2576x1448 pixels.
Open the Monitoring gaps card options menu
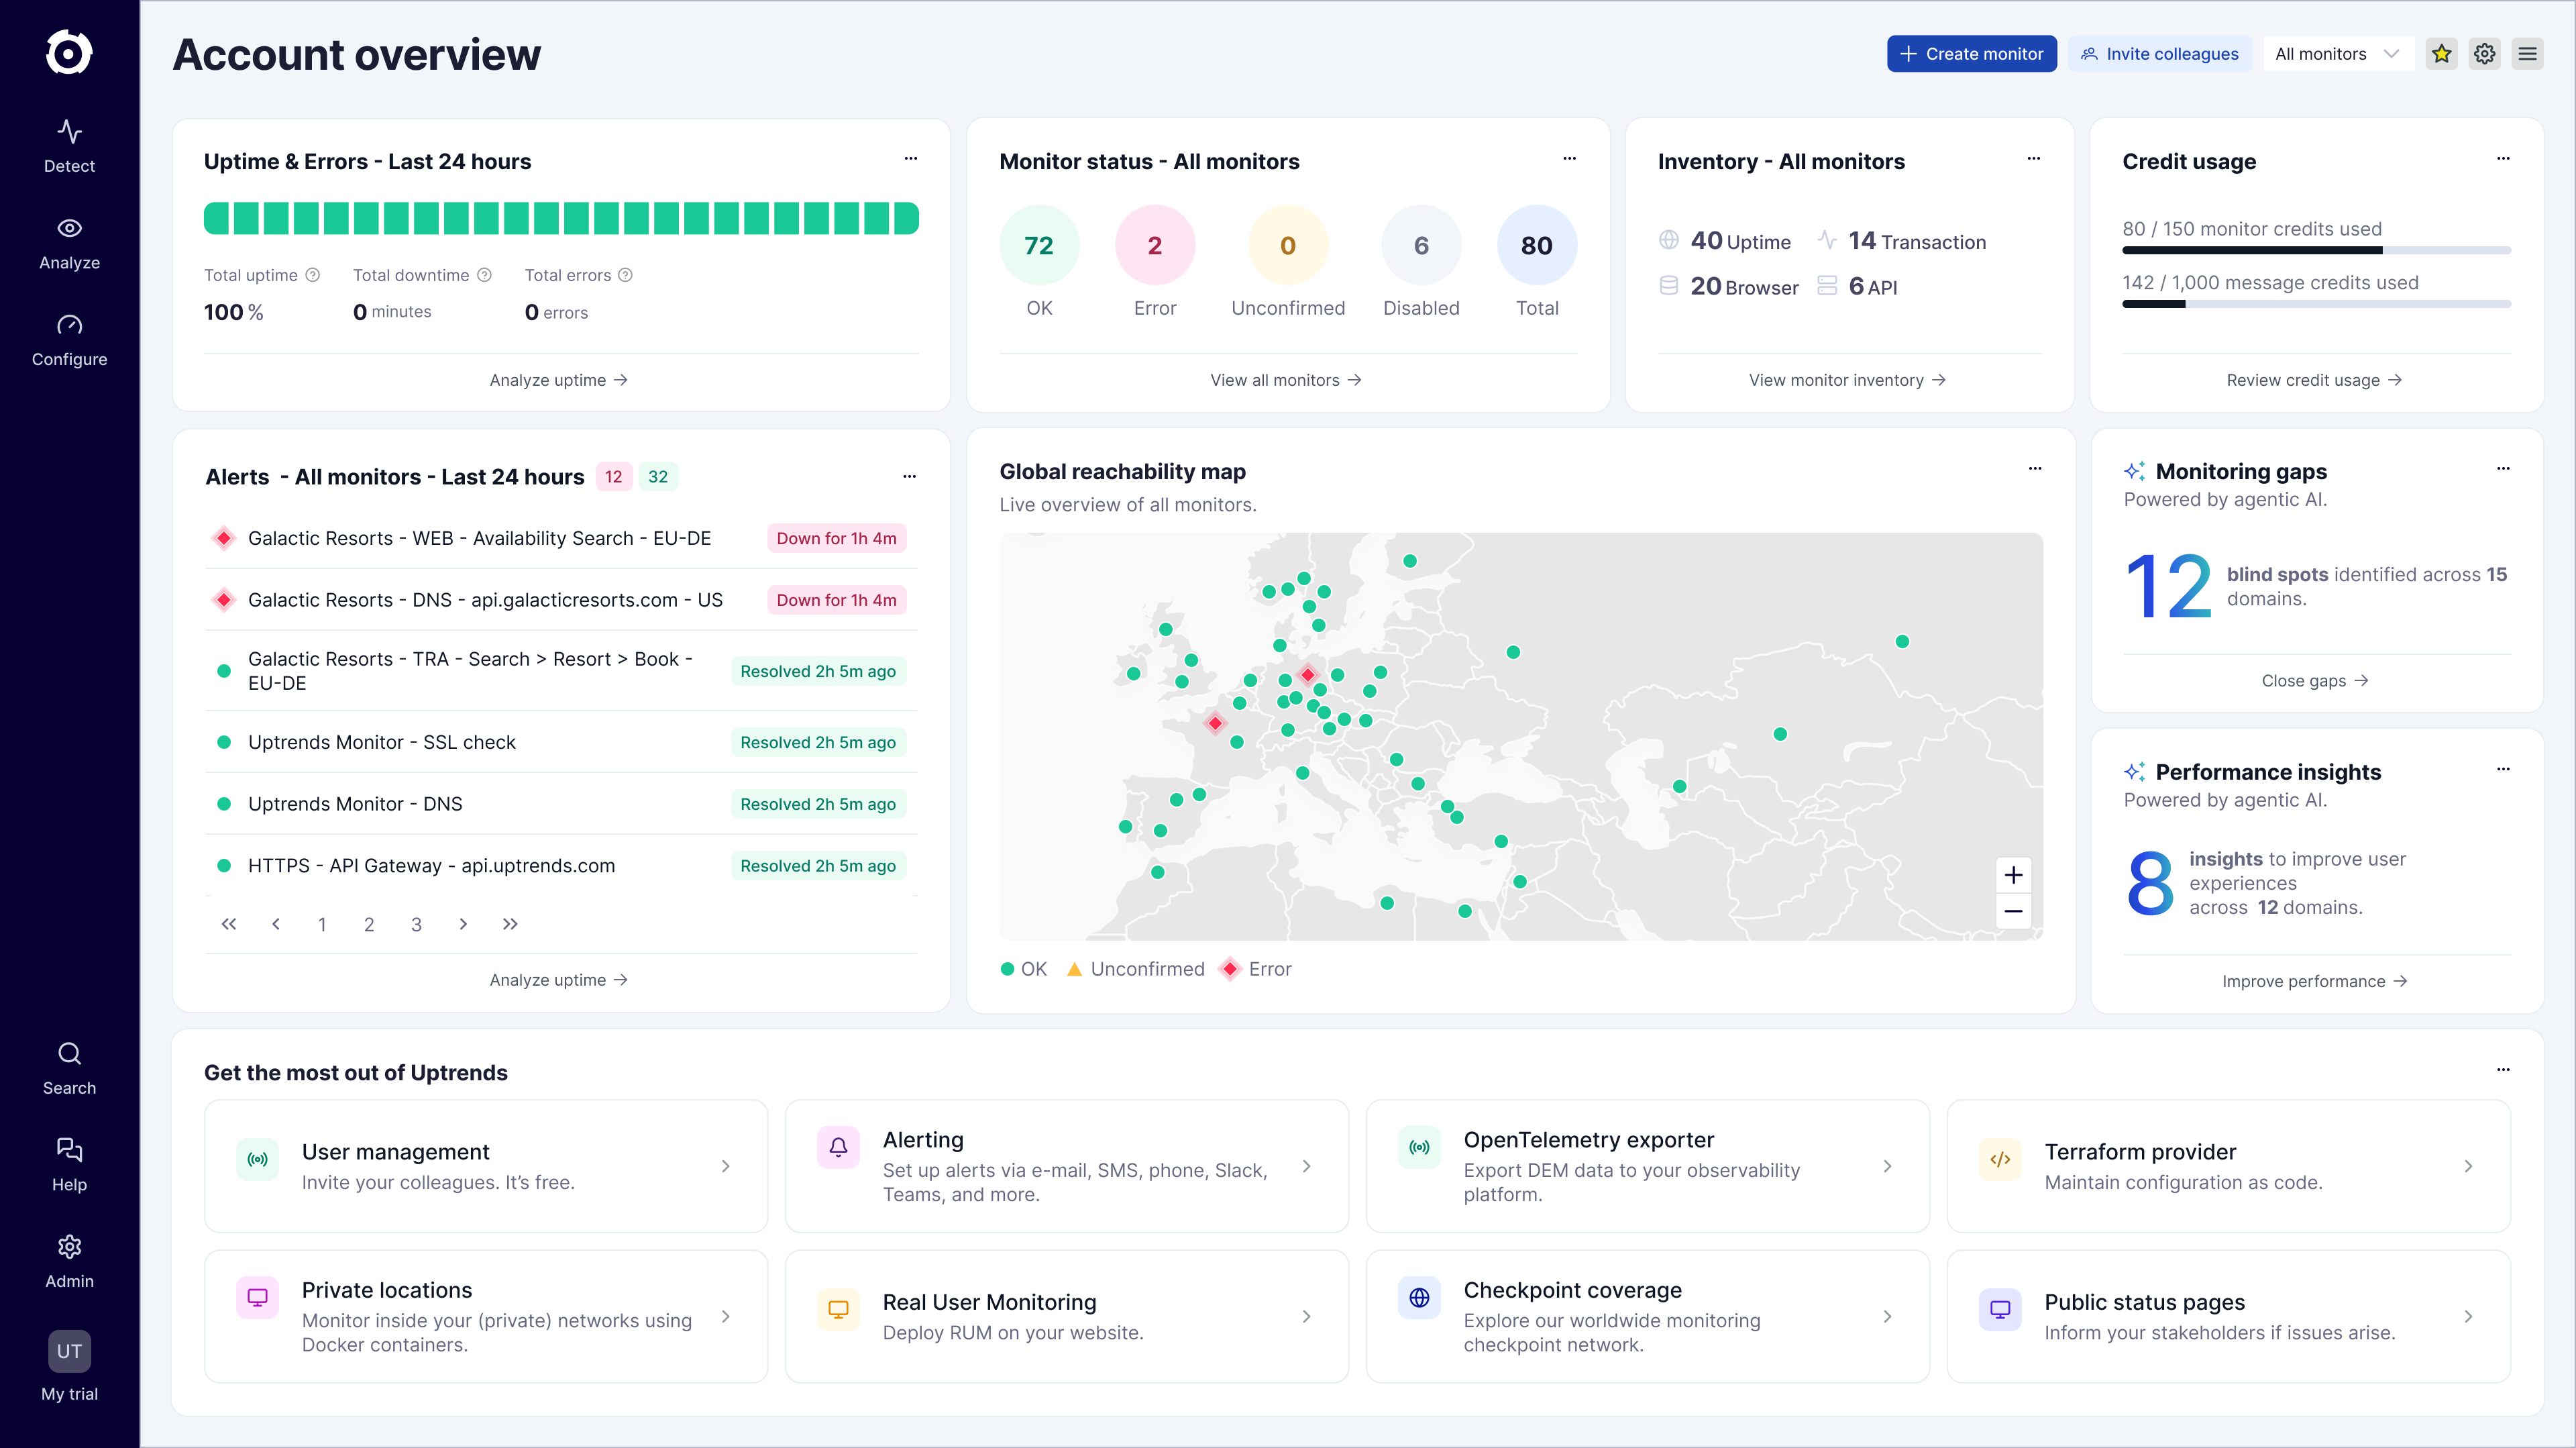click(2503, 468)
